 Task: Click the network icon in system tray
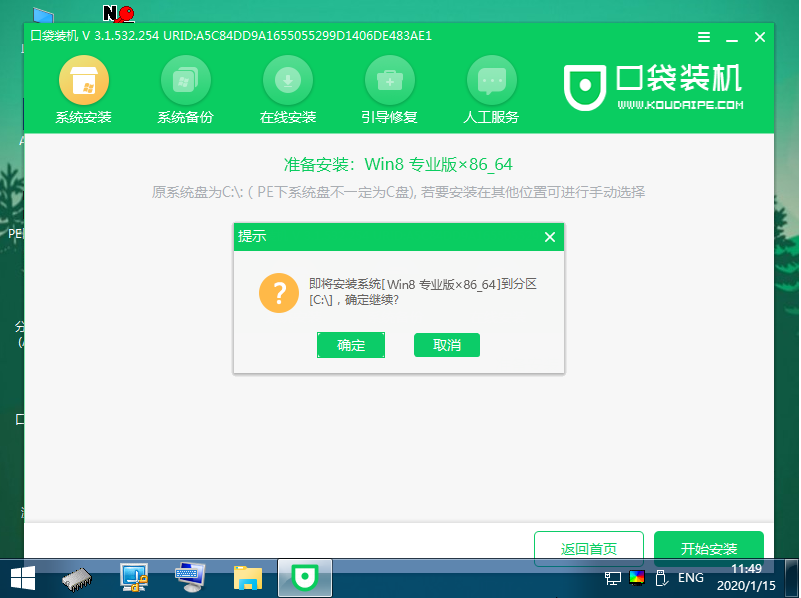pos(614,578)
